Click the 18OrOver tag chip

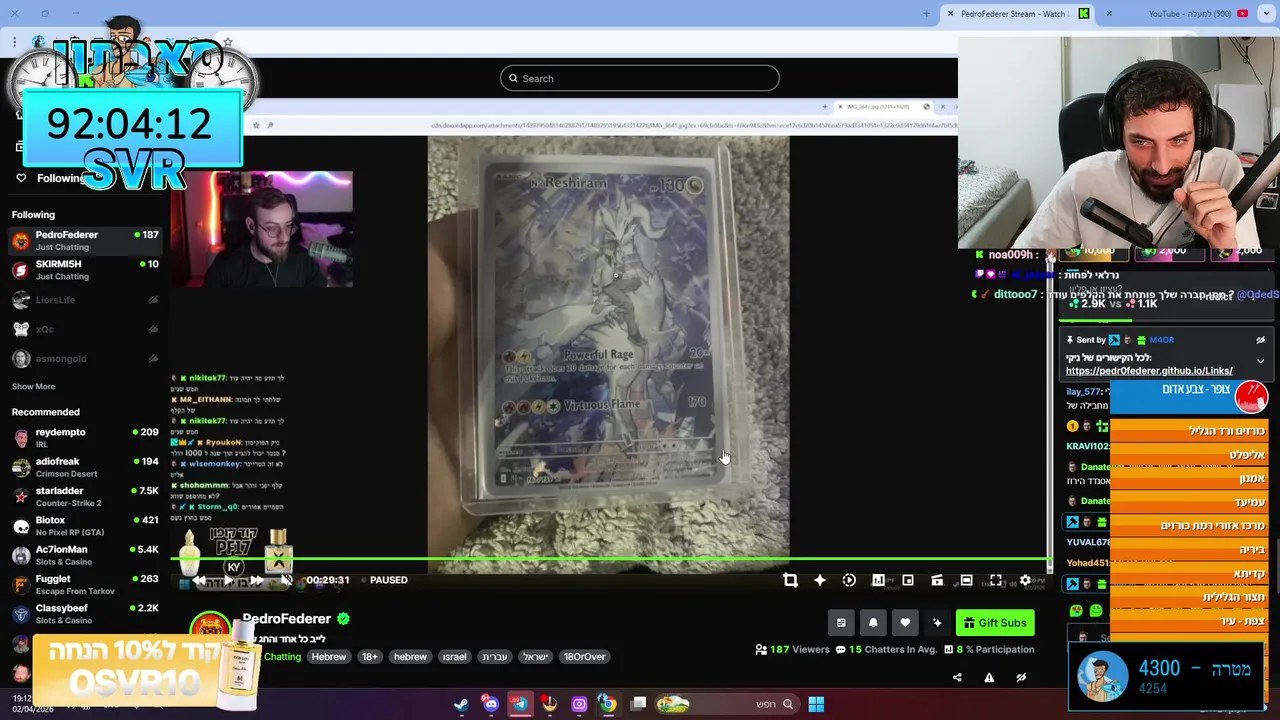coord(584,657)
